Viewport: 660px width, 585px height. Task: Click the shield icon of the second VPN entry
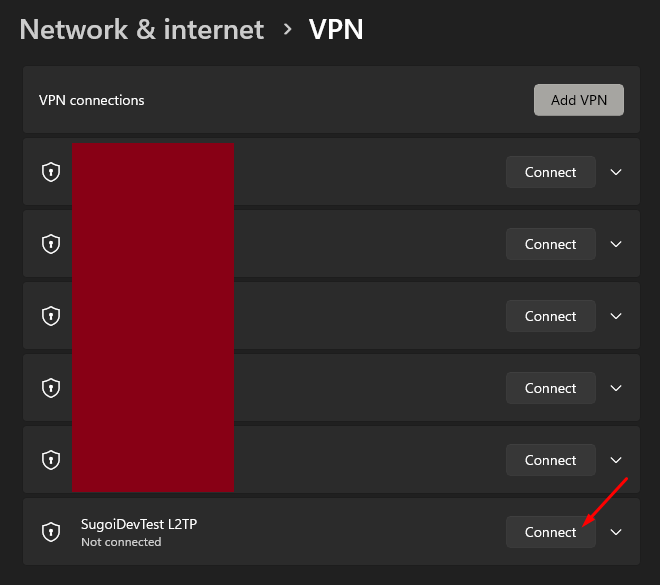(x=51, y=244)
